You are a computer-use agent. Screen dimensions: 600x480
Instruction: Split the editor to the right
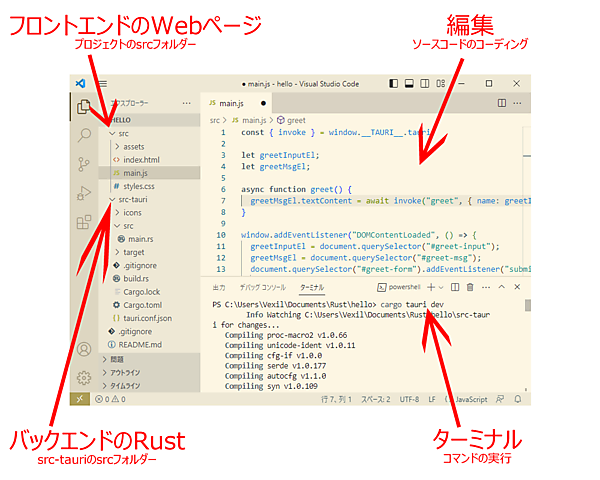pyautogui.click(x=502, y=103)
